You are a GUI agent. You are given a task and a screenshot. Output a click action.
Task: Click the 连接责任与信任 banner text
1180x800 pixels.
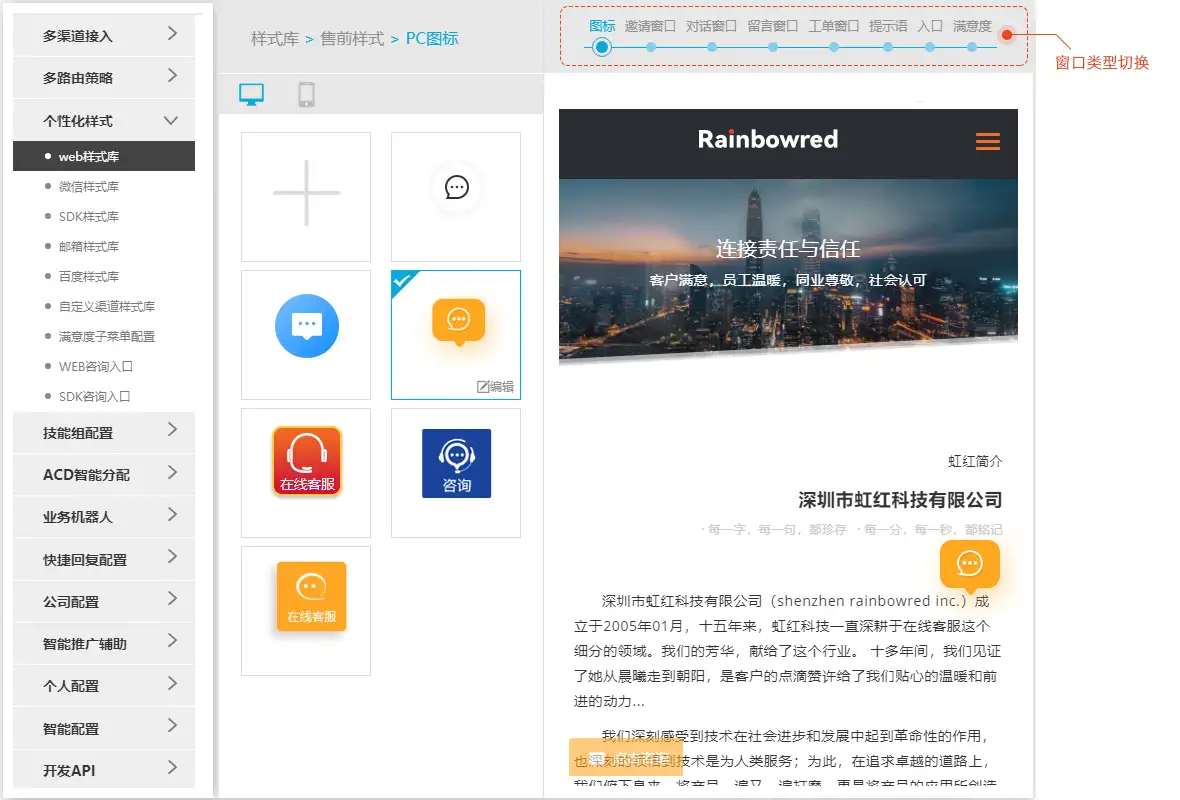click(x=787, y=249)
